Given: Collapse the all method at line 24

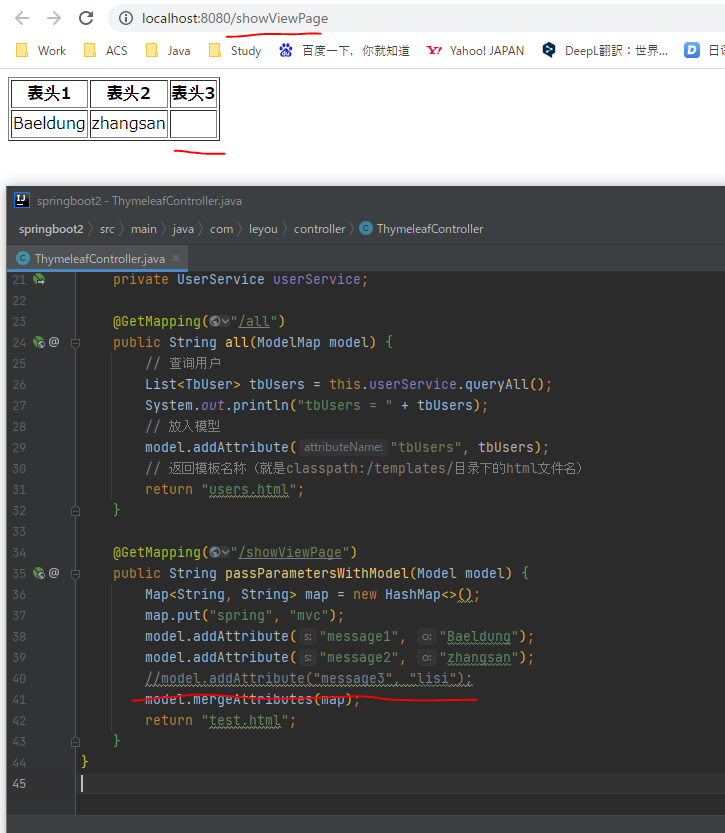Looking at the screenshot, I should [75, 343].
